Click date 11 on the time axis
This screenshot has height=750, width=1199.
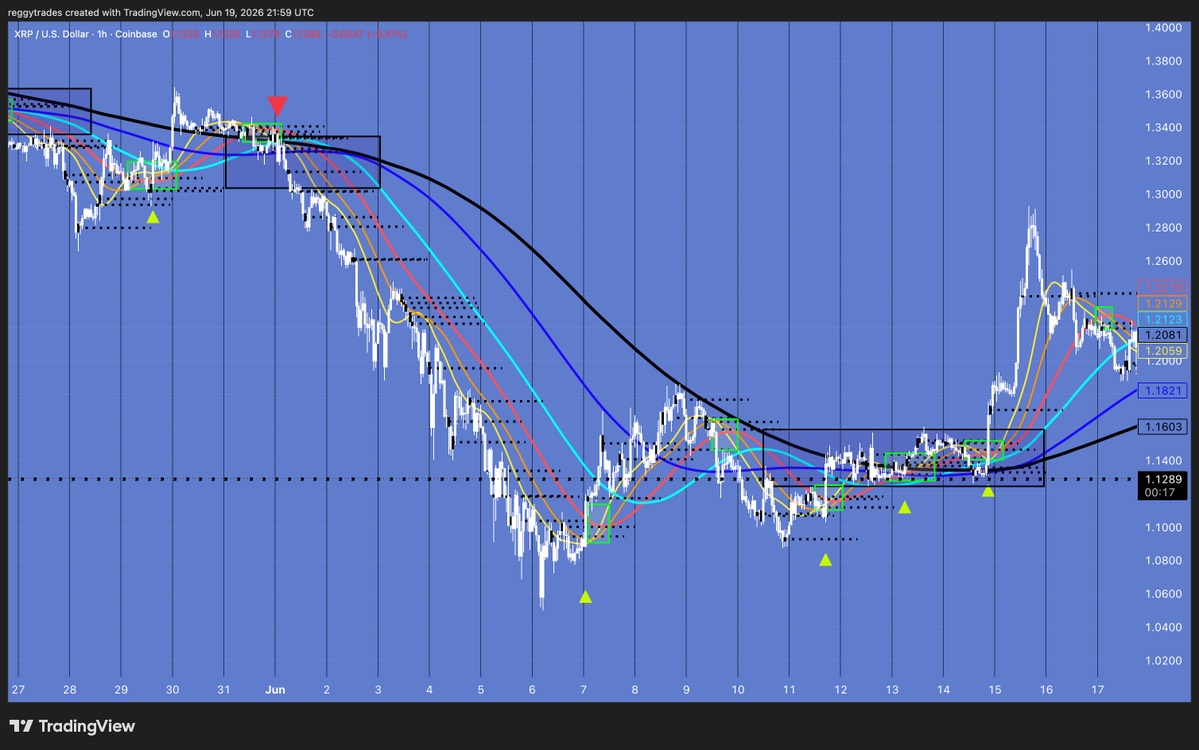click(x=789, y=690)
